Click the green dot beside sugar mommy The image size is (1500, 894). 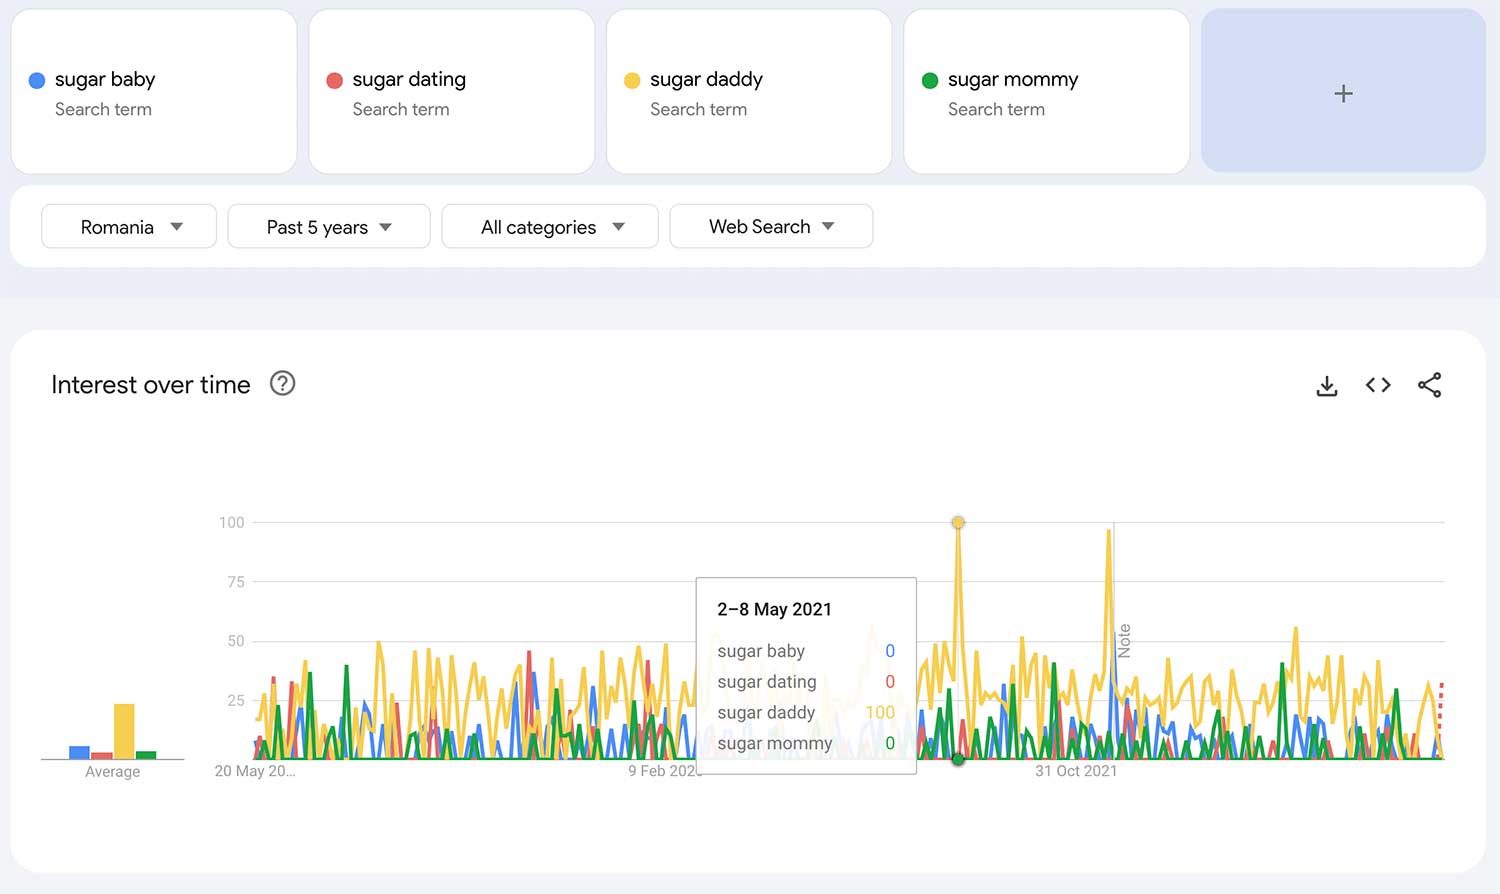(x=930, y=81)
